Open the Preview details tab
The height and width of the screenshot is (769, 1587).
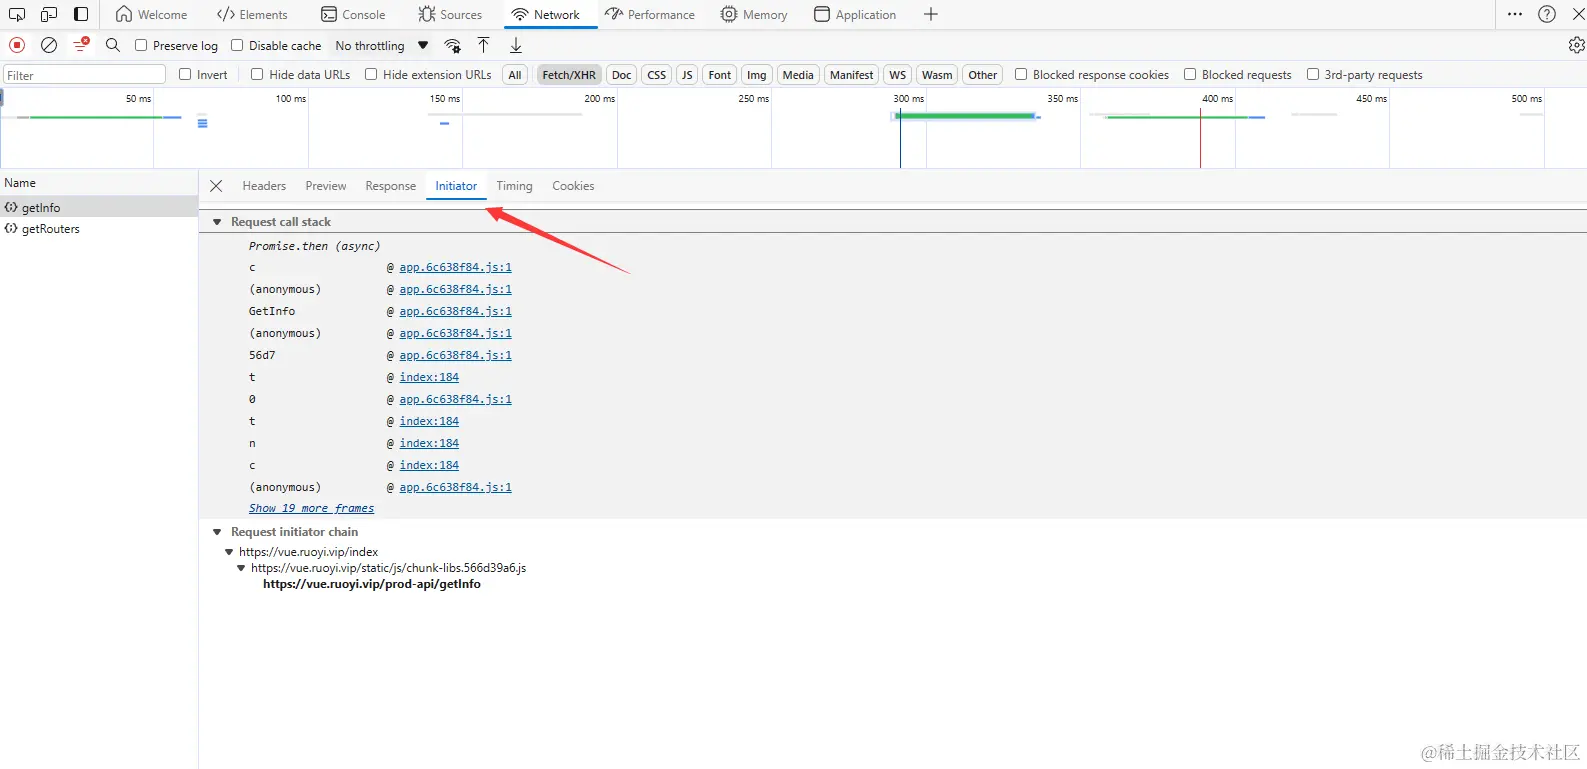click(326, 186)
